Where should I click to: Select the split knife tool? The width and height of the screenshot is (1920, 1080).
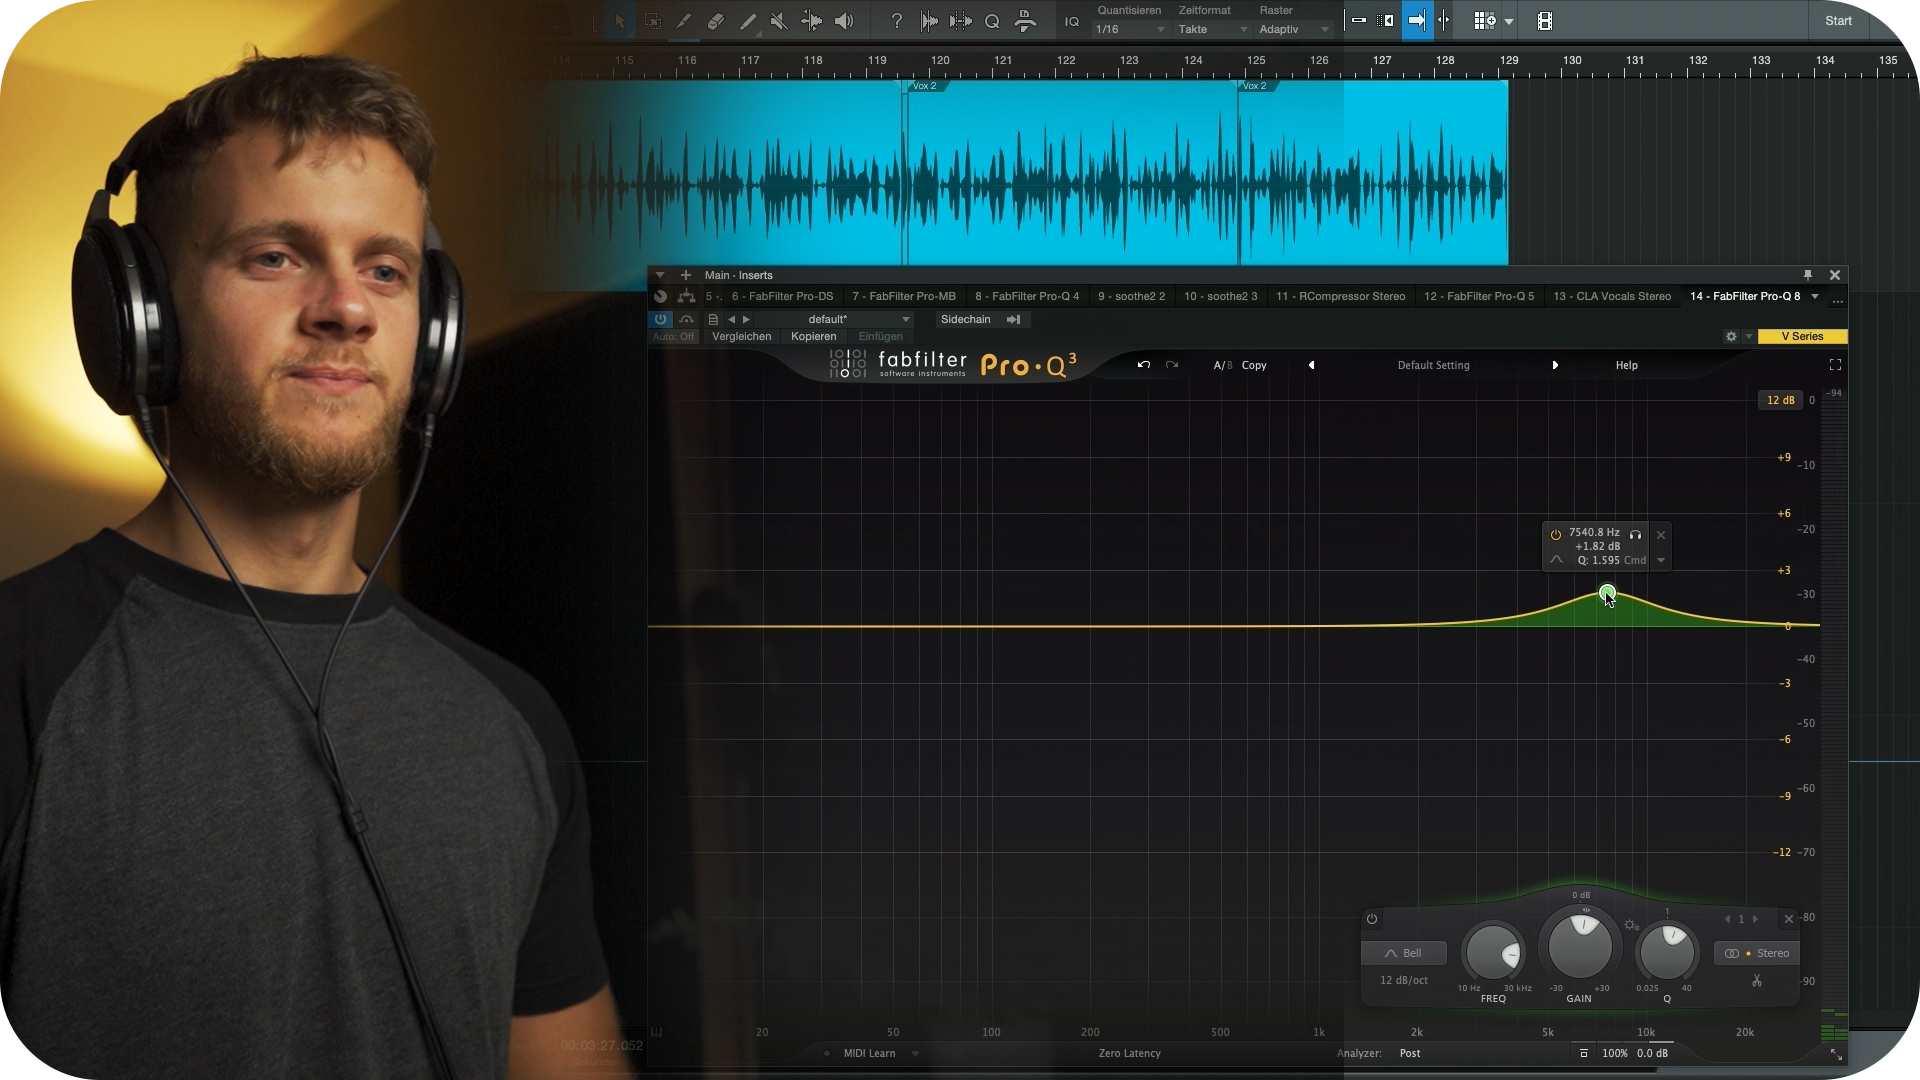pyautogui.click(x=684, y=21)
